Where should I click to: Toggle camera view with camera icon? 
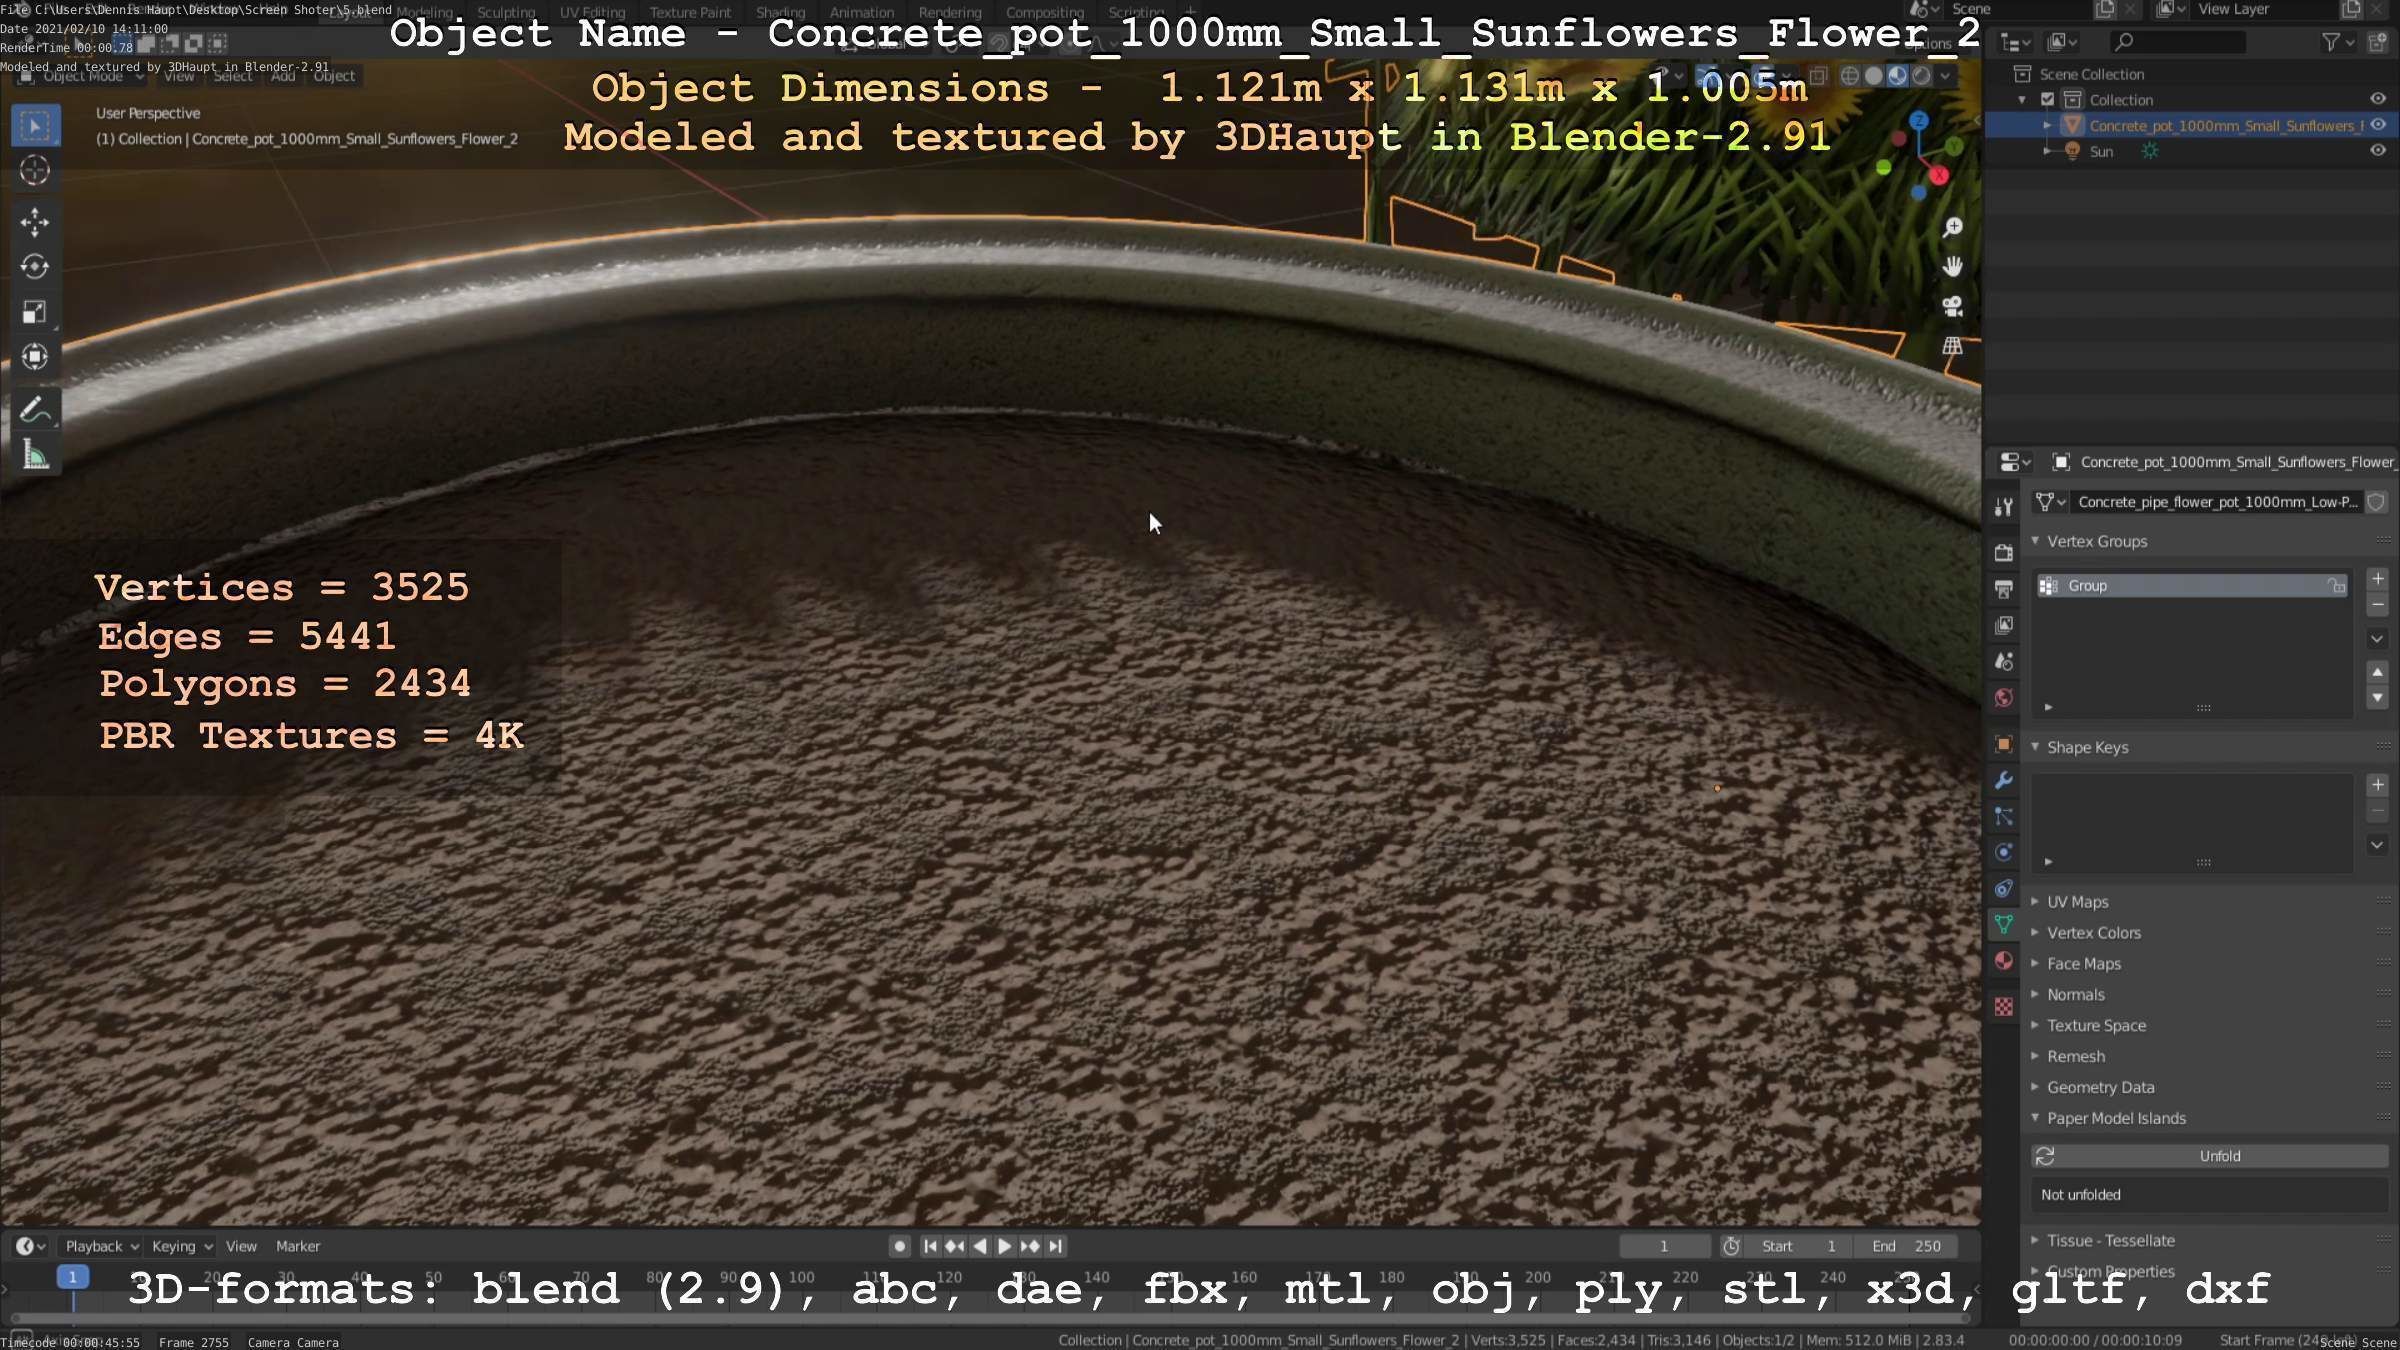pos(1952,306)
